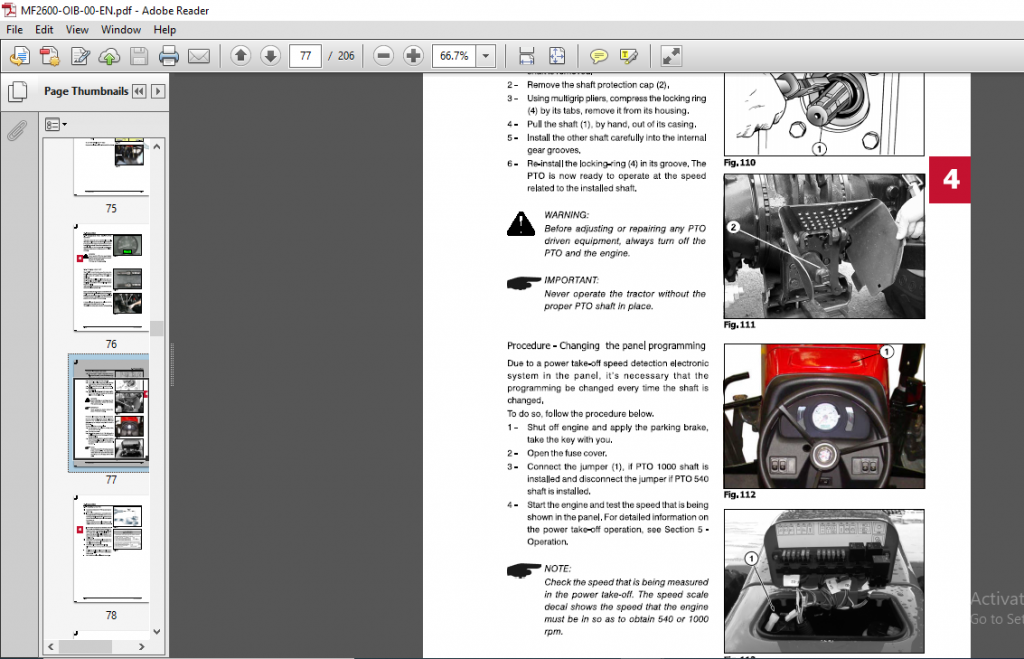Open the email envelope icon

point(199,56)
